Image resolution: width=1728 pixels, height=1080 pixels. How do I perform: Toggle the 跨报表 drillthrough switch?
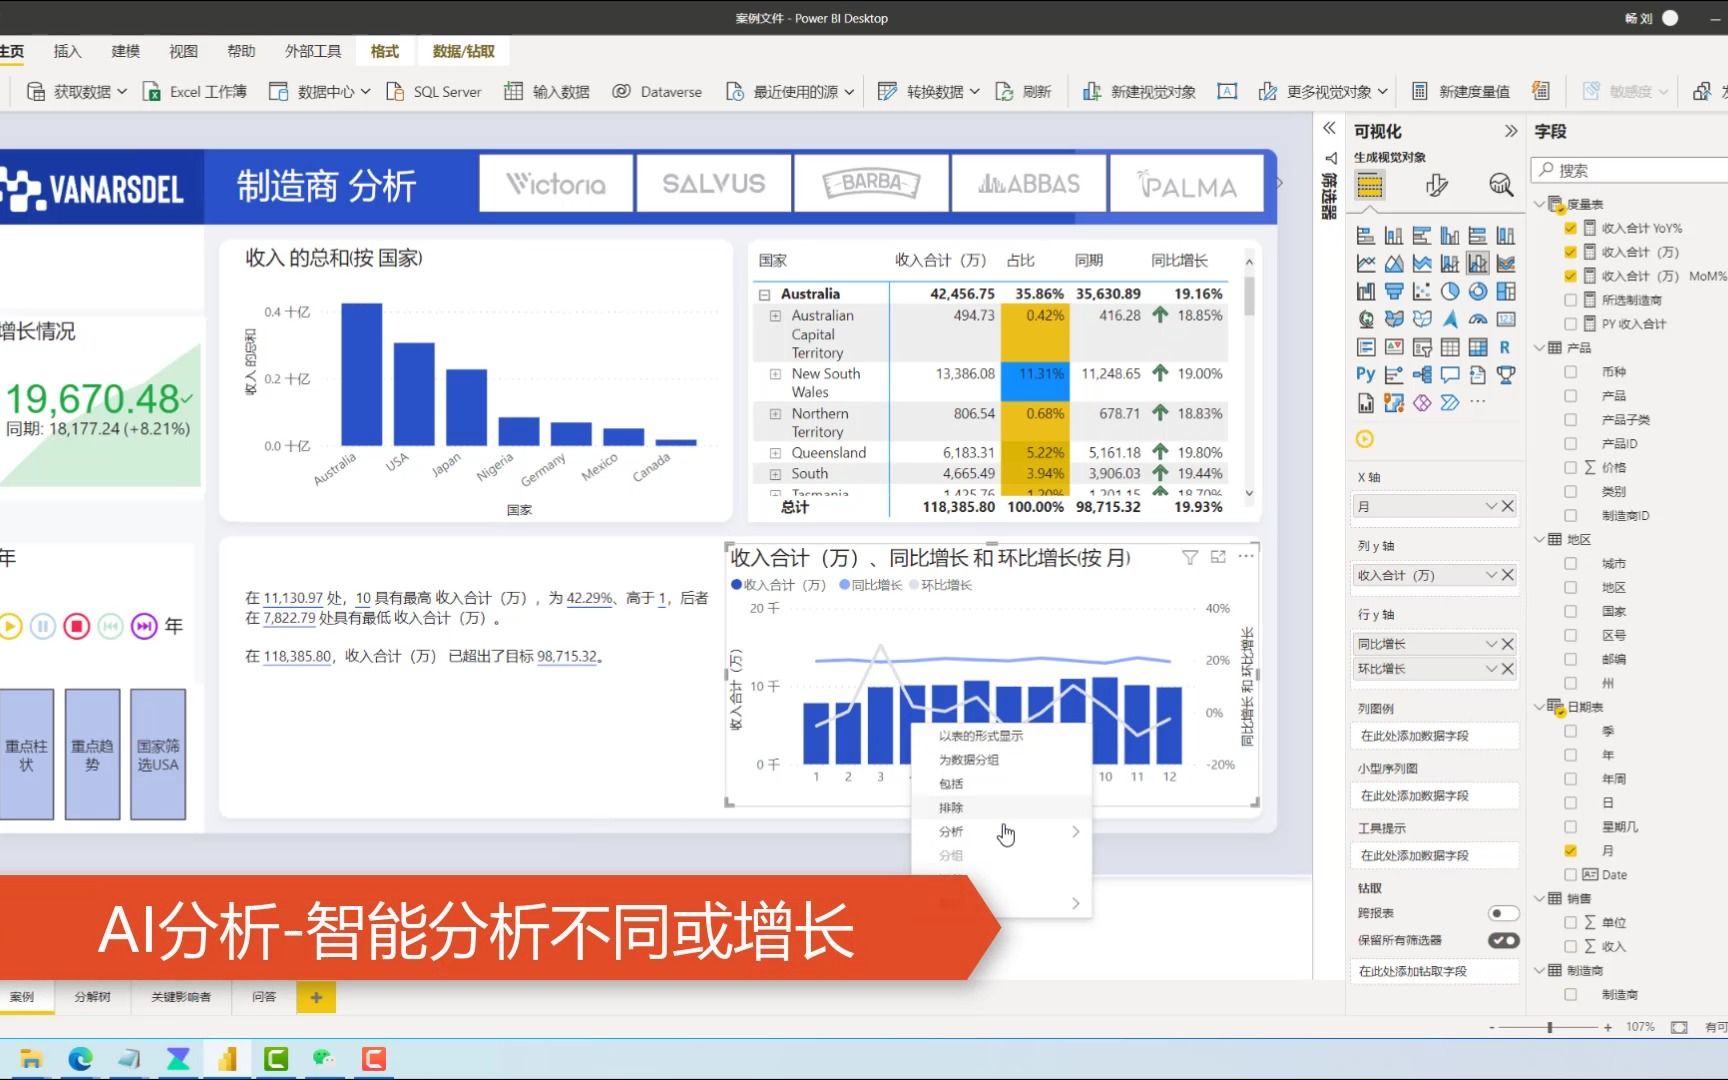(1503, 913)
